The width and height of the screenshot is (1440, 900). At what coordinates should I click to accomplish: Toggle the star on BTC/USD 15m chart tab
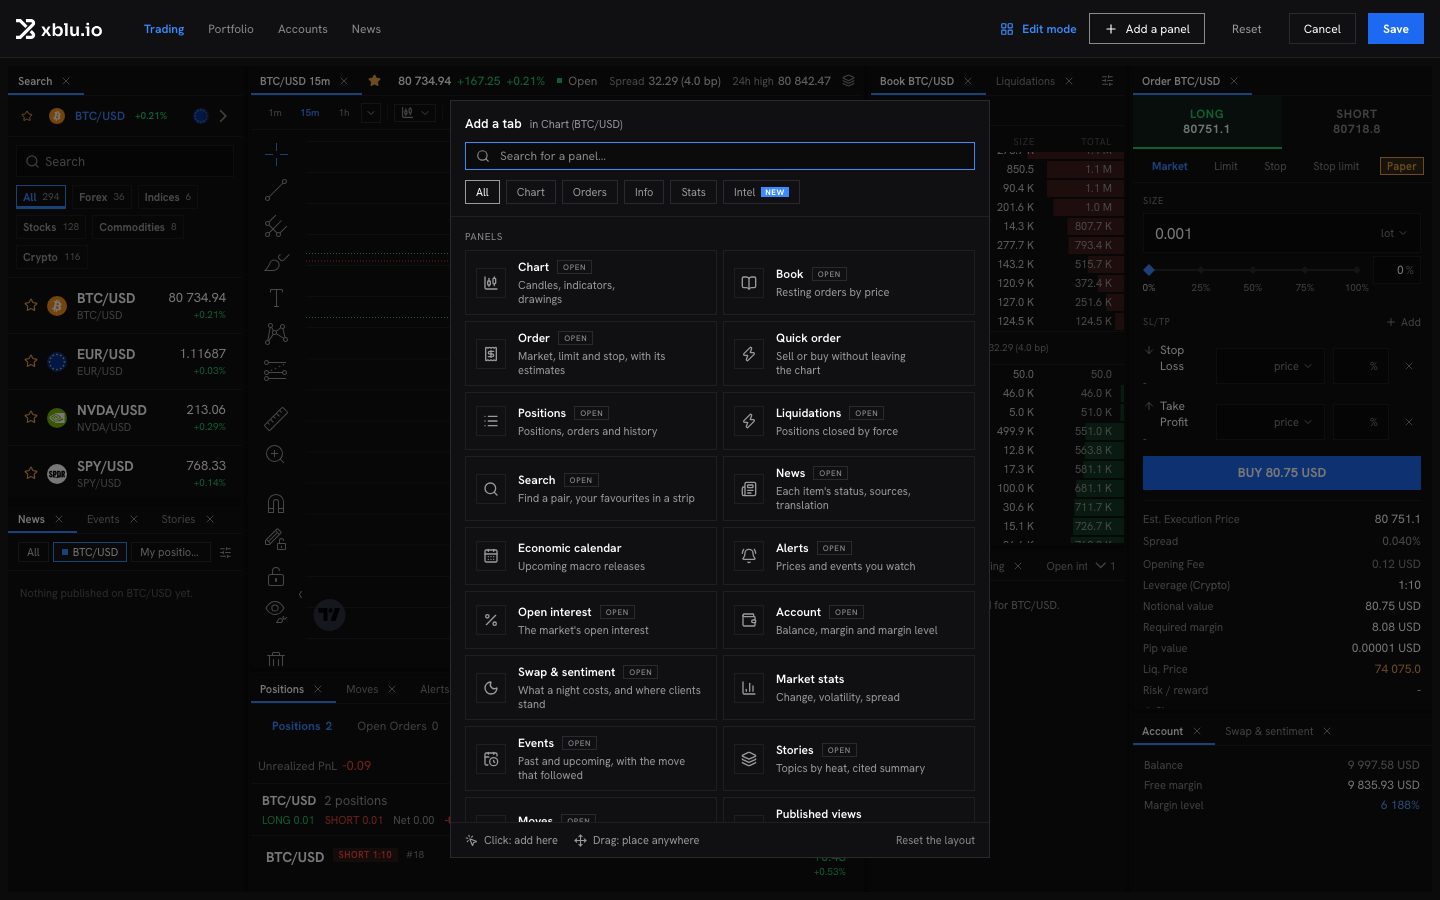pyautogui.click(x=374, y=81)
